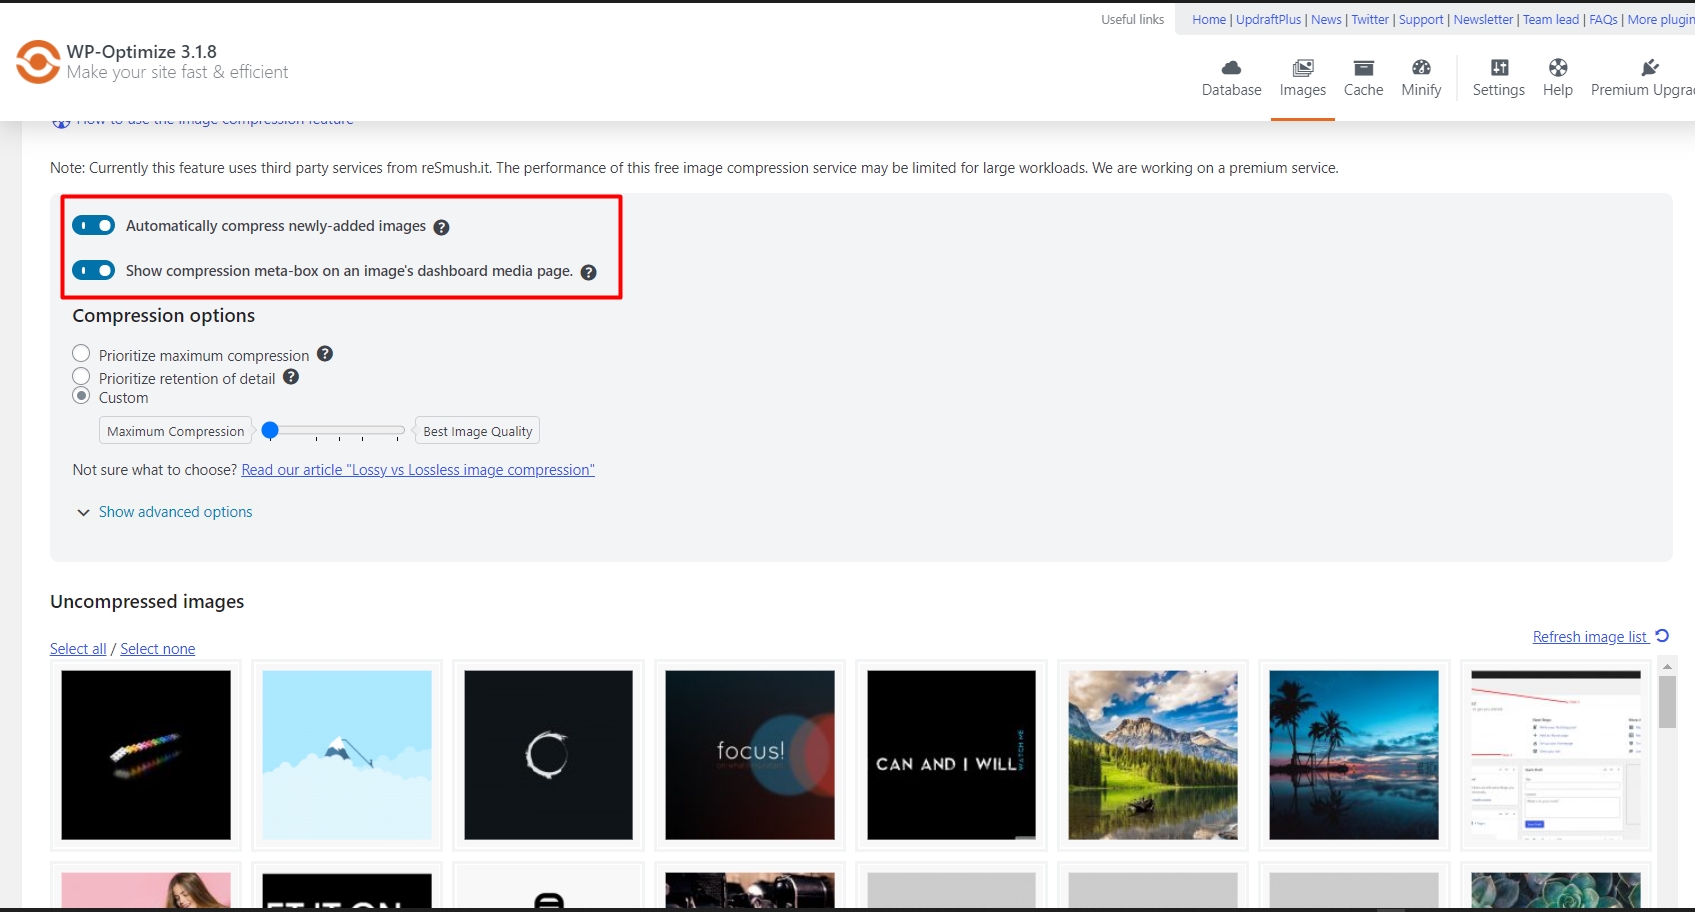This screenshot has height=912, width=1695.
Task: Select the Custom compression radio
Action: click(81, 396)
